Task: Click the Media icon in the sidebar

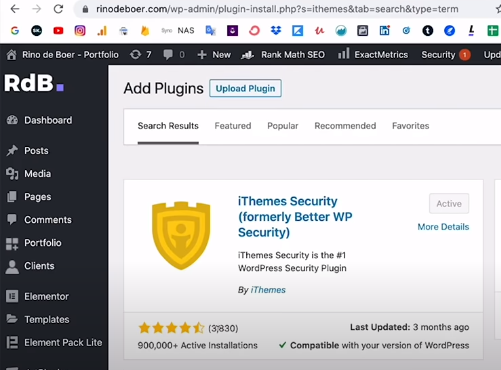Action: [x=12, y=174]
